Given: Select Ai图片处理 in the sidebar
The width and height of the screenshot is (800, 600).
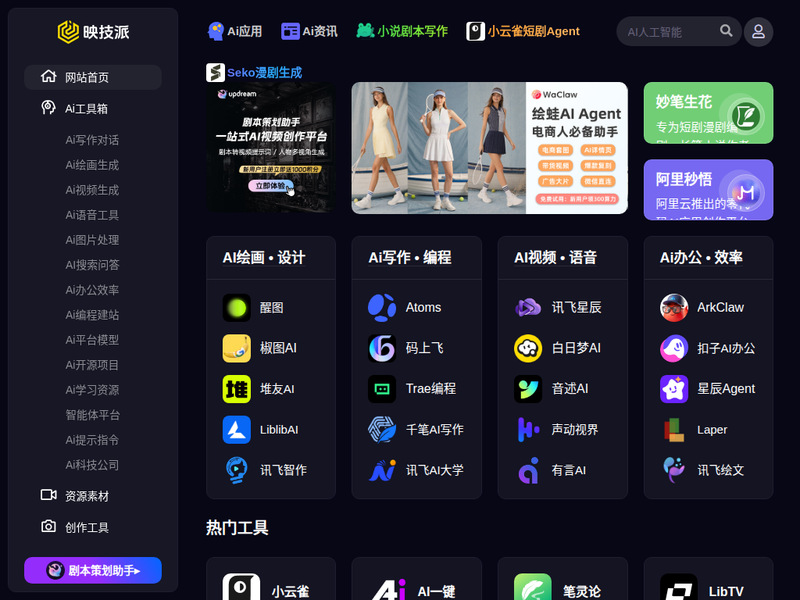Looking at the screenshot, I should click(x=92, y=240).
